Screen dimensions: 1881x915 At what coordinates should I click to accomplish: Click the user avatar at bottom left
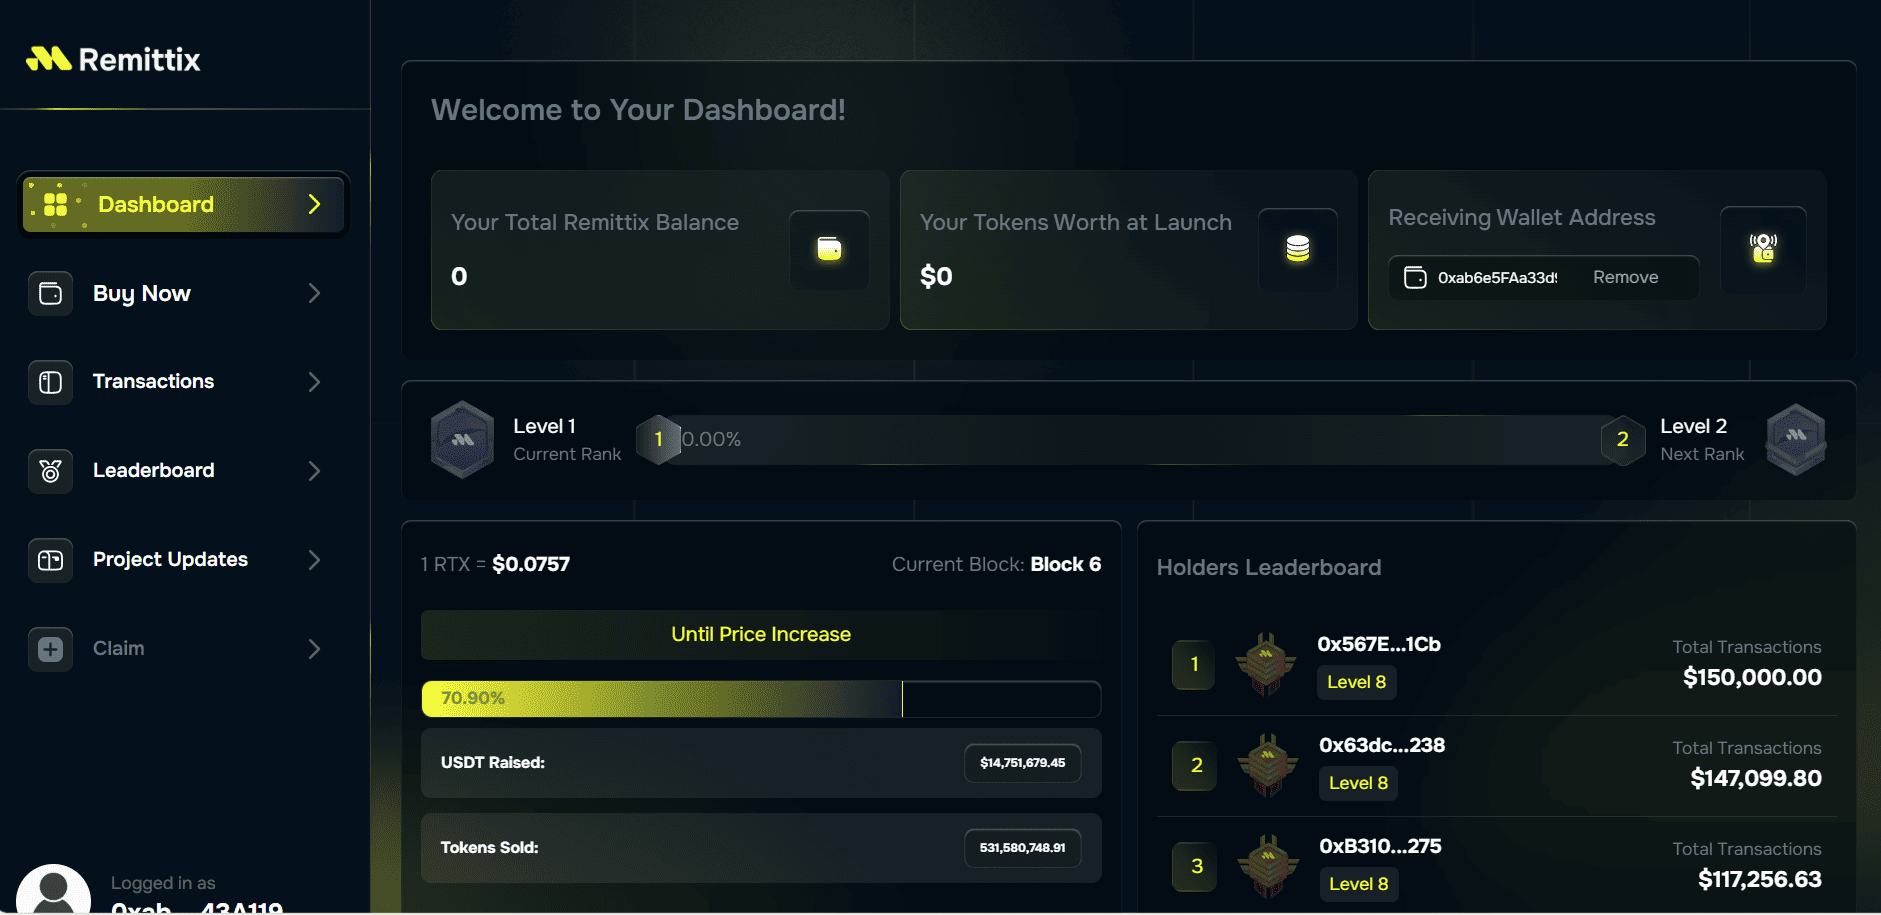[53, 889]
